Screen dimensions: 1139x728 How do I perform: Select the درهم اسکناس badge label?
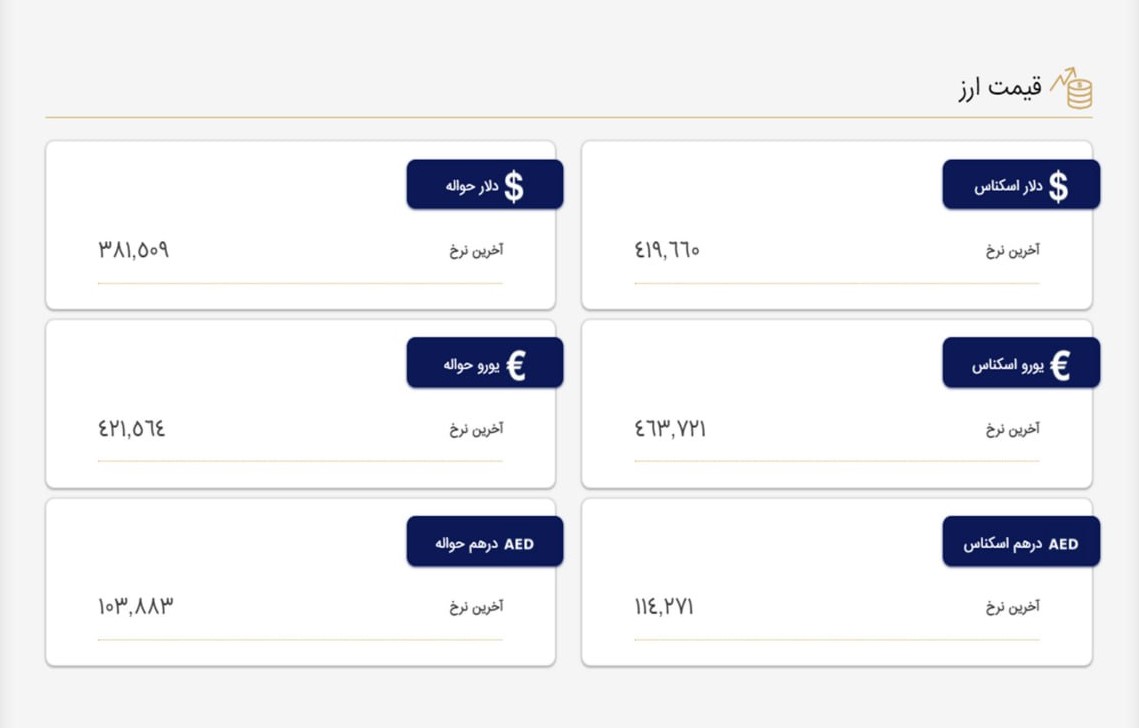(x=1002, y=543)
